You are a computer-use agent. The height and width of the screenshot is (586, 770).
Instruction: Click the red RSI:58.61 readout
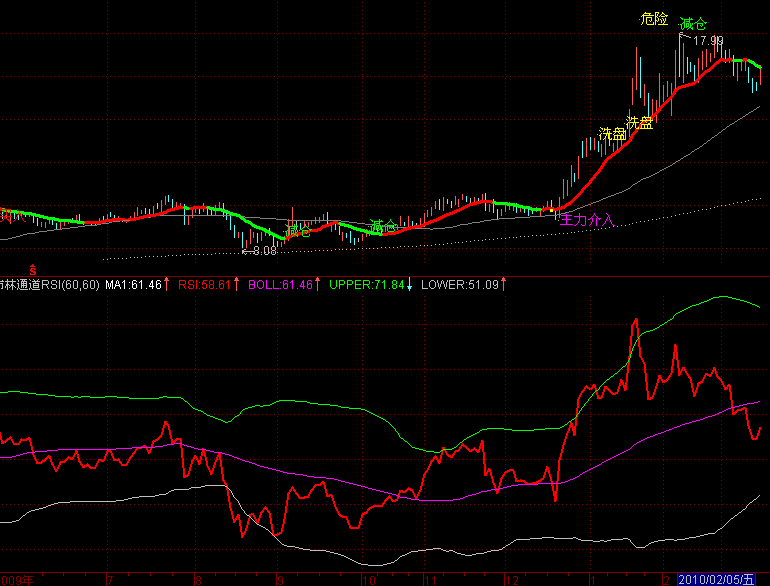click(204, 285)
